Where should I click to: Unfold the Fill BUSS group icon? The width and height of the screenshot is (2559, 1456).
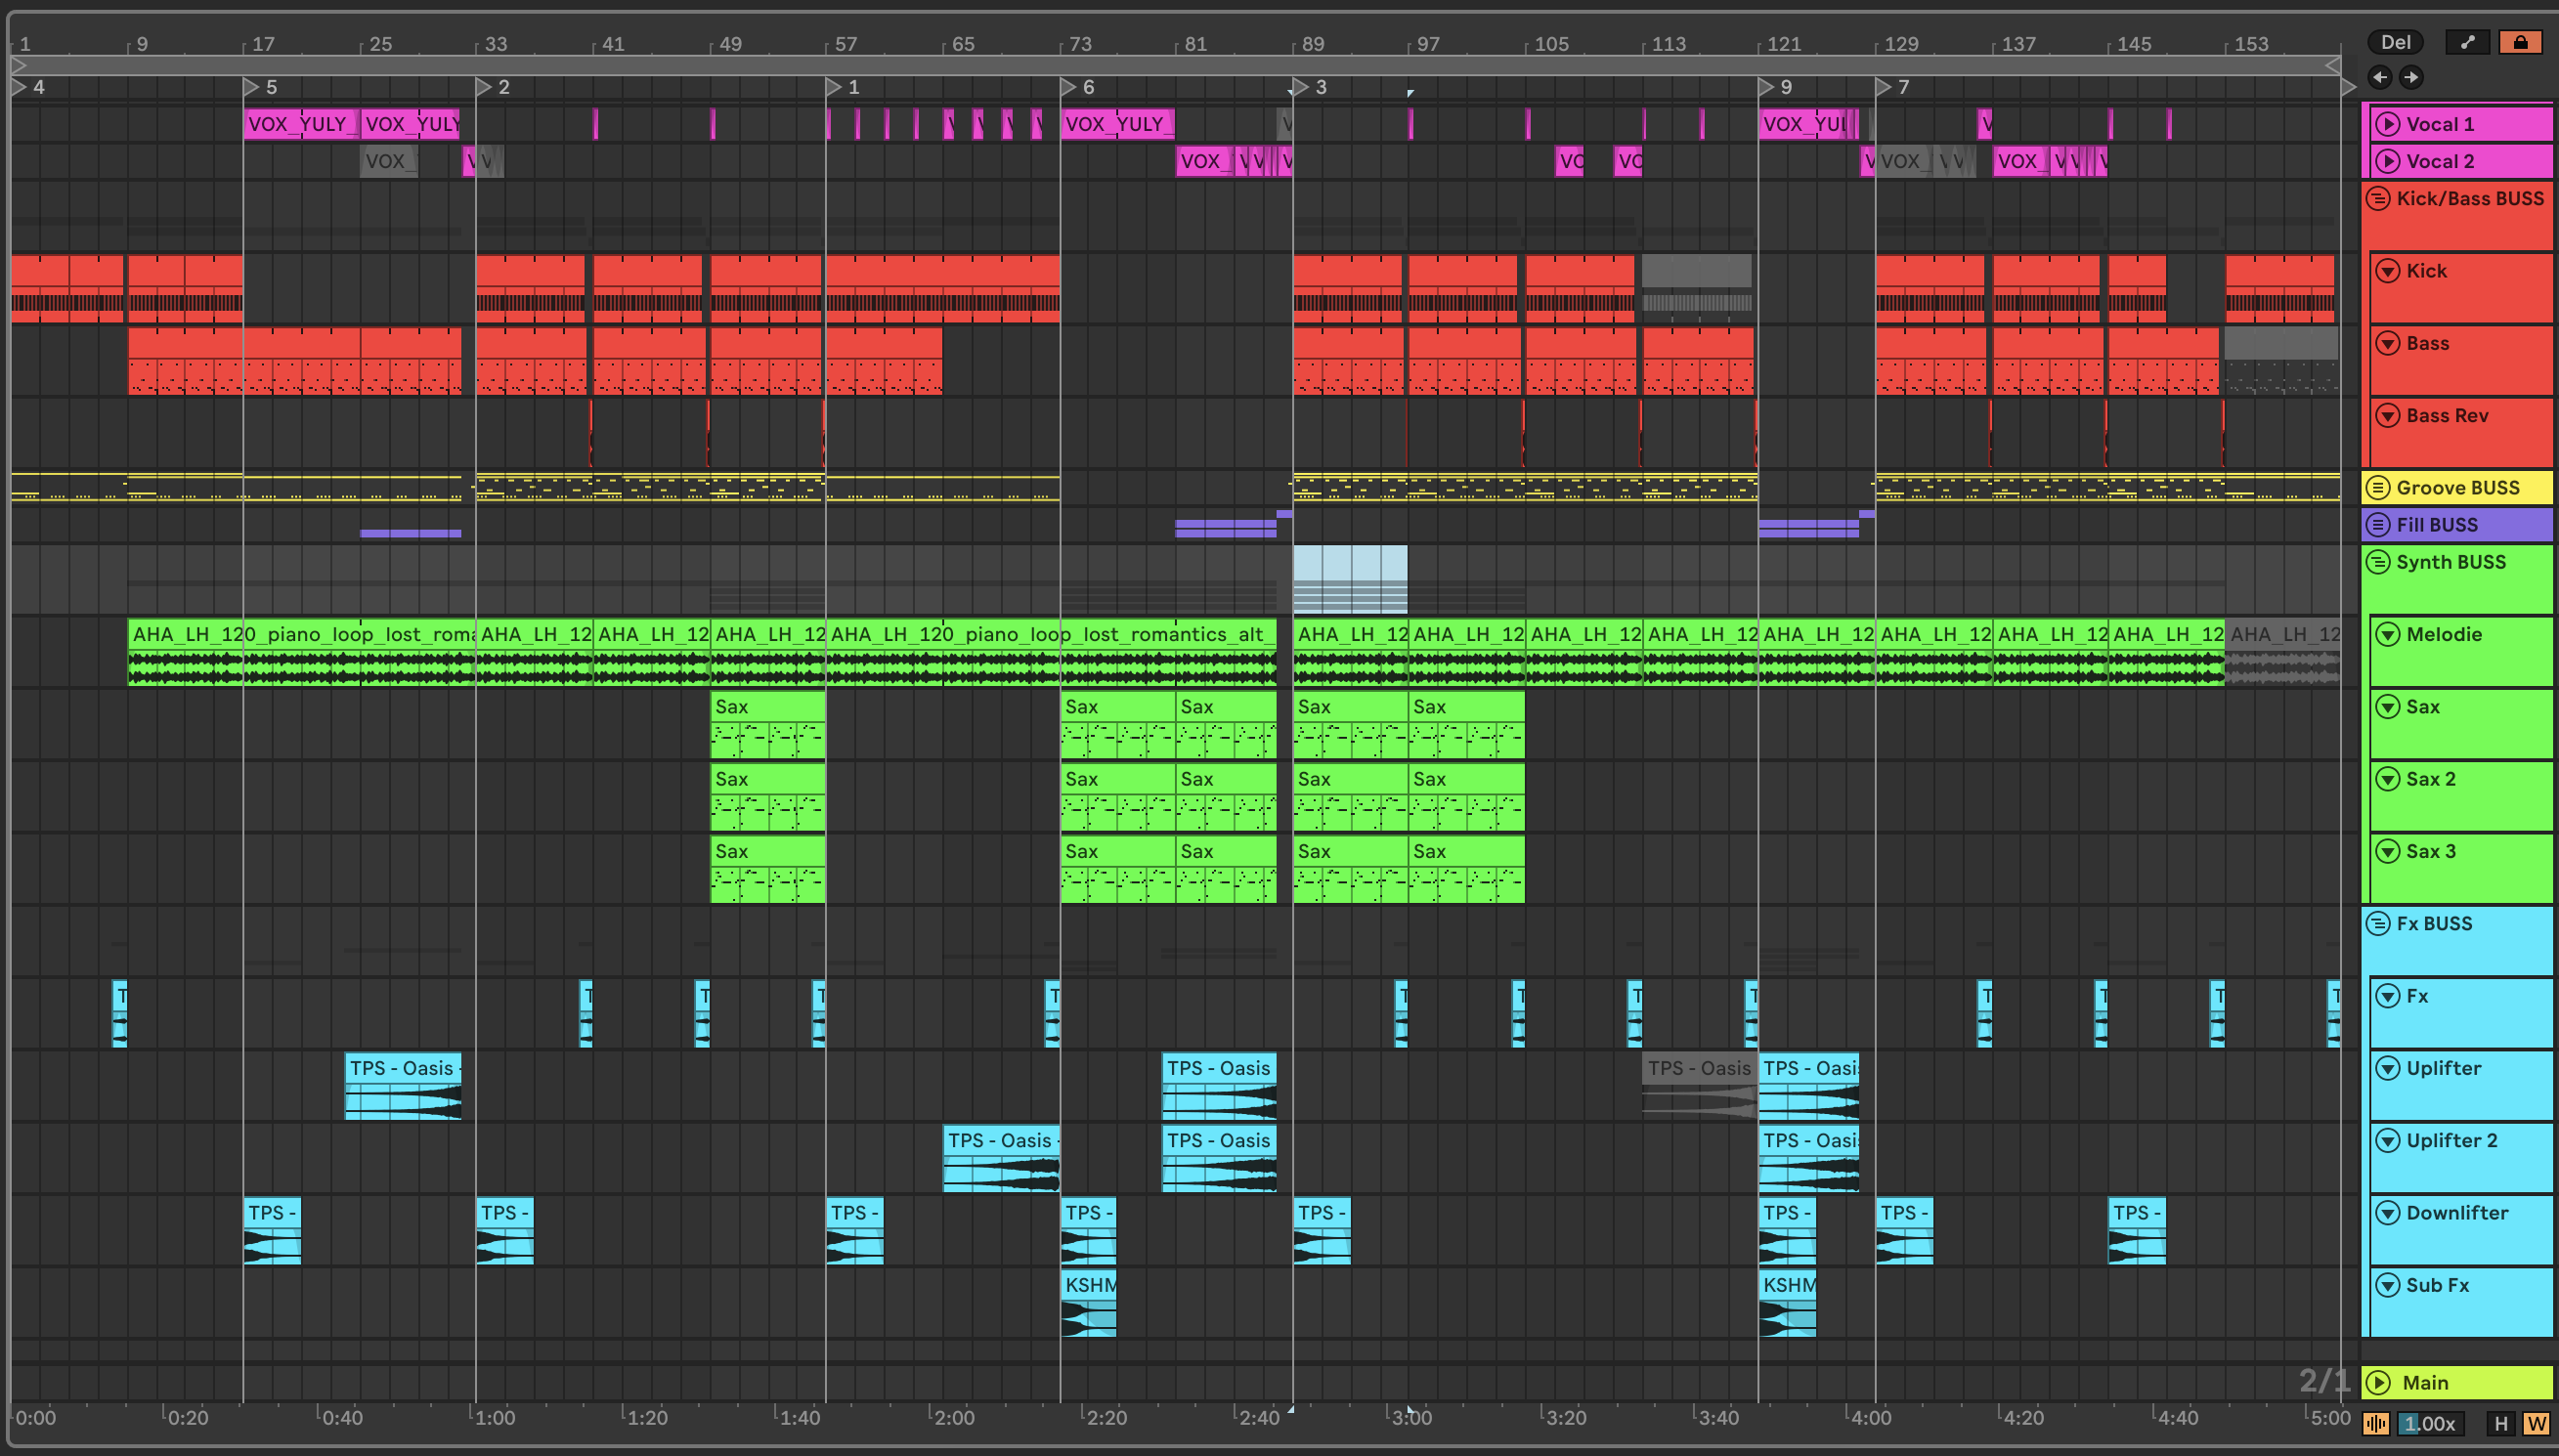coord(2378,525)
